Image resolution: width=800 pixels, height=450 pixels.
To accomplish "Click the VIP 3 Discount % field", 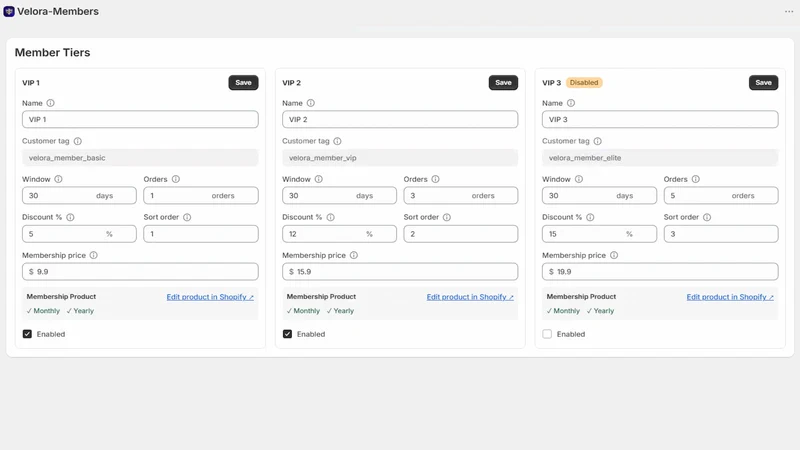I will click(x=599, y=234).
